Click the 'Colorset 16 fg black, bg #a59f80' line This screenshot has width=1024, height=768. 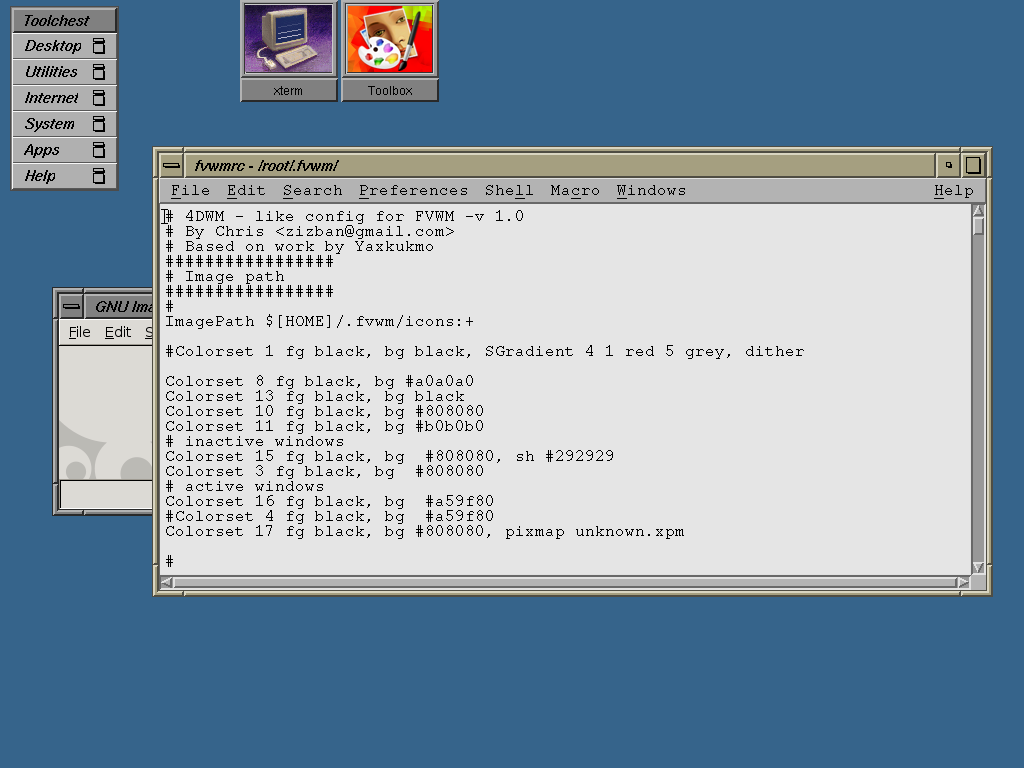point(329,502)
